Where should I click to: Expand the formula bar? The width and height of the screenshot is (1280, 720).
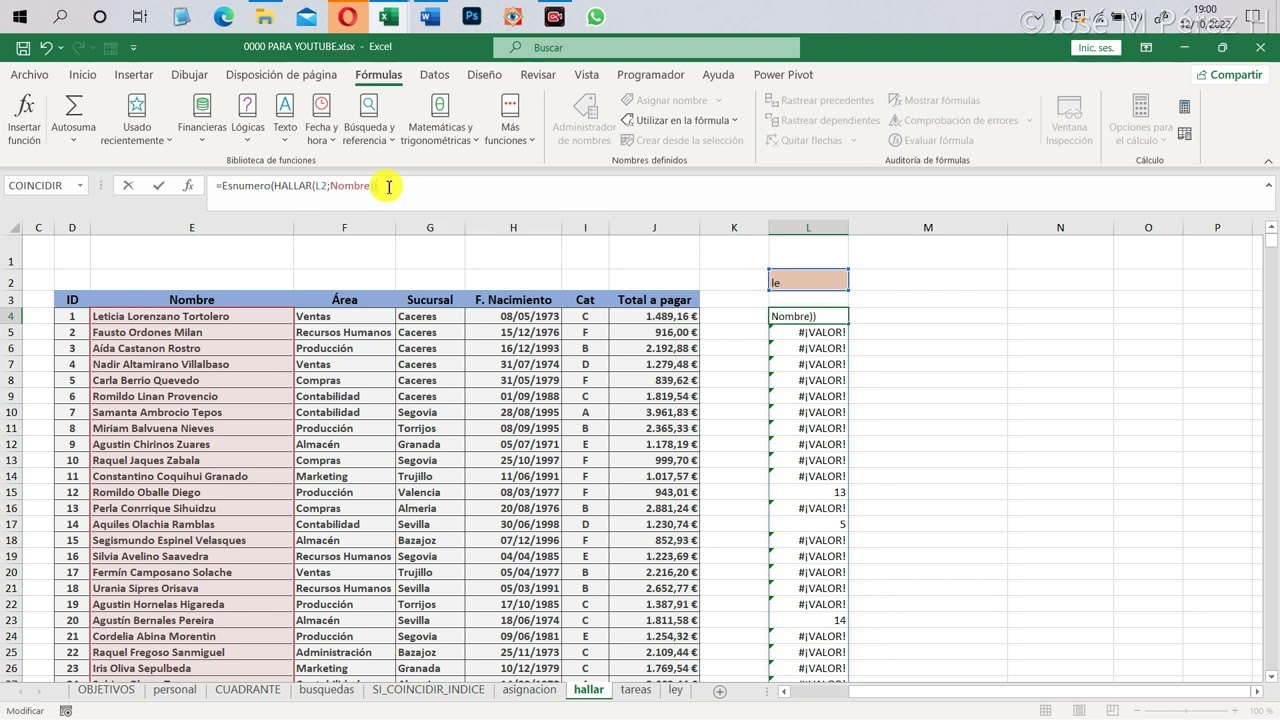click(x=1268, y=185)
